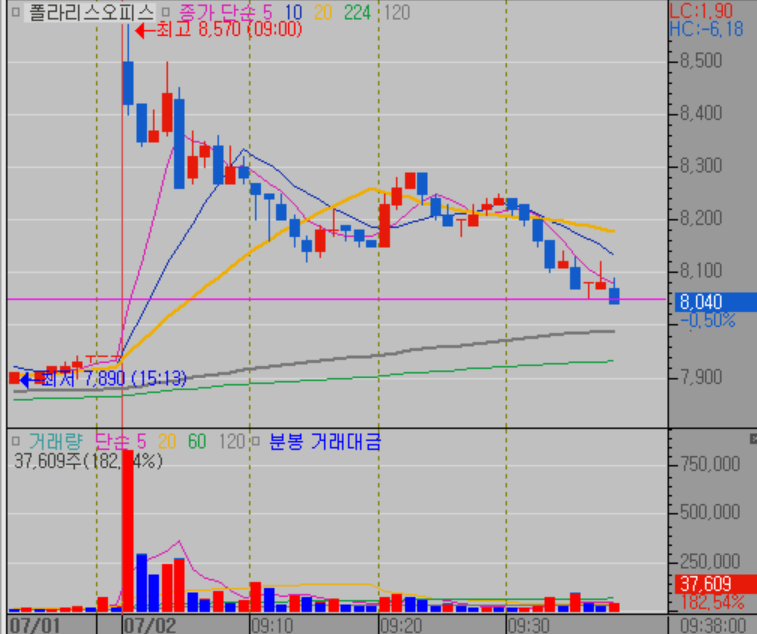This screenshot has height=634, width=757.
Task: Click the LC:1.90 indicator
Action: [x=701, y=11]
